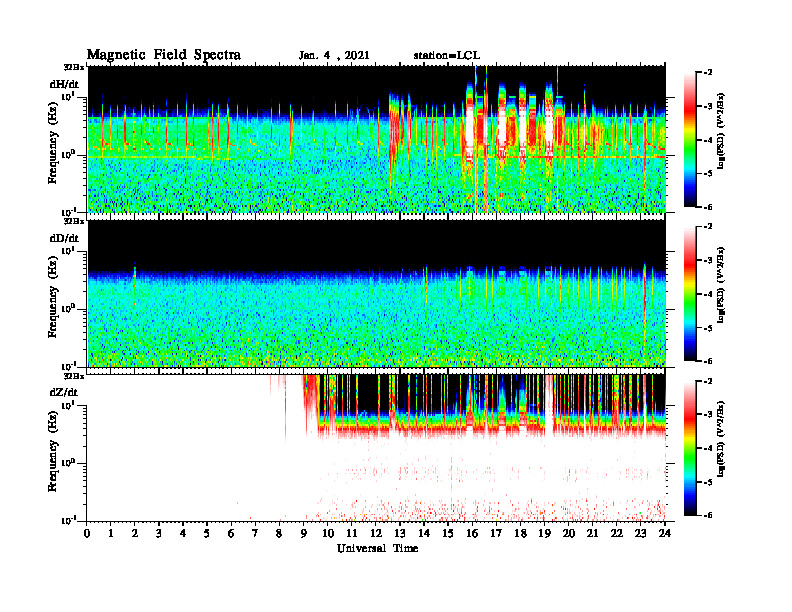Click the 32Hz label atop dZ/dt panel

[73, 376]
